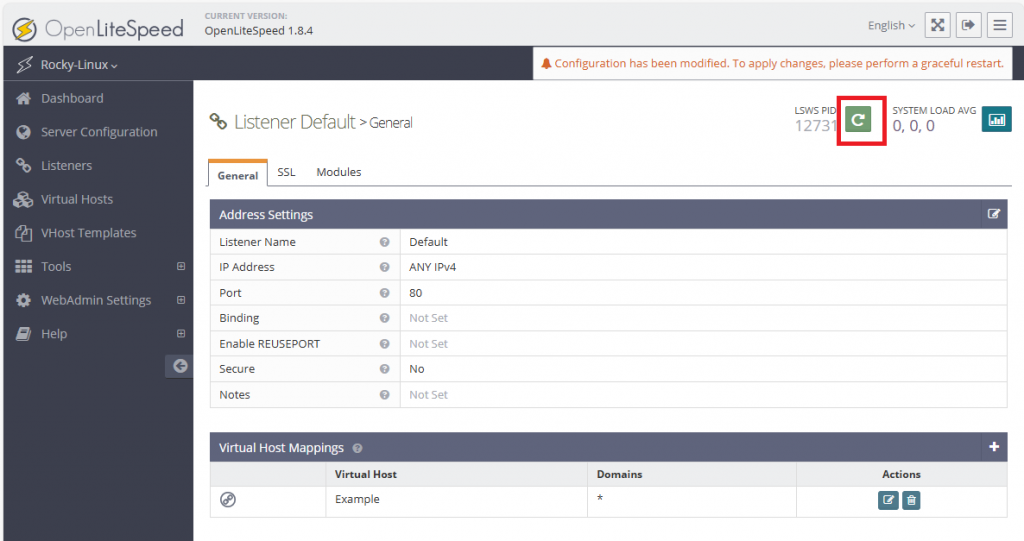This screenshot has width=1024, height=541.
Task: Collapse the sidebar with arrow button
Action: pos(180,366)
